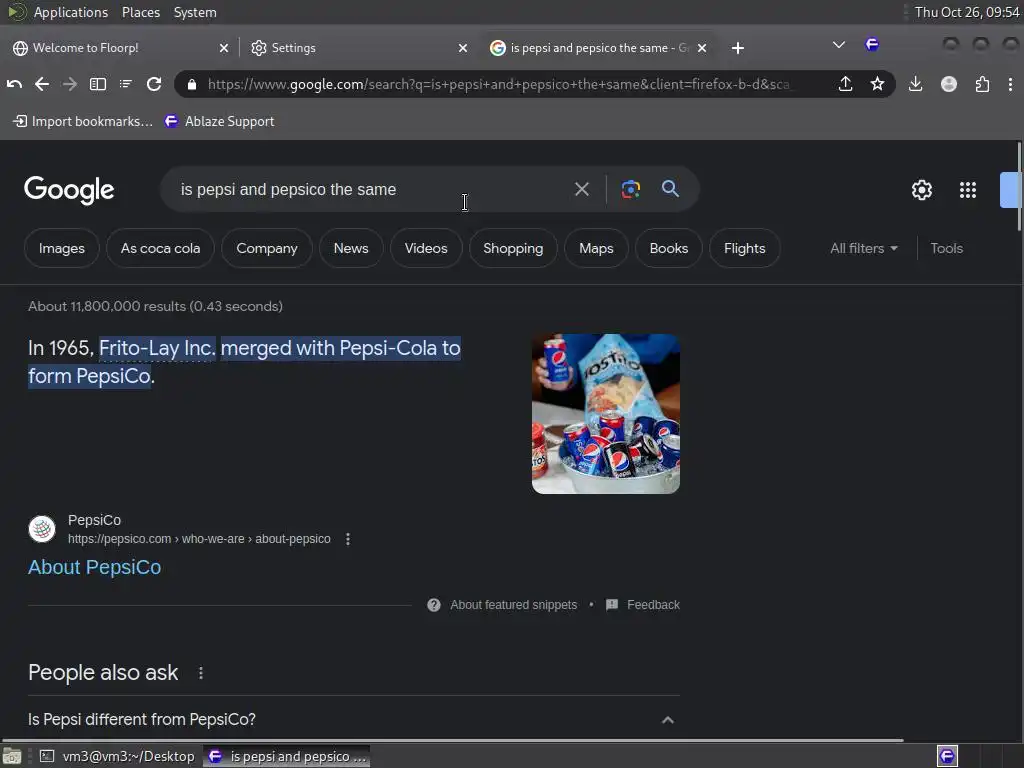Open the All filters dropdown

coord(863,249)
